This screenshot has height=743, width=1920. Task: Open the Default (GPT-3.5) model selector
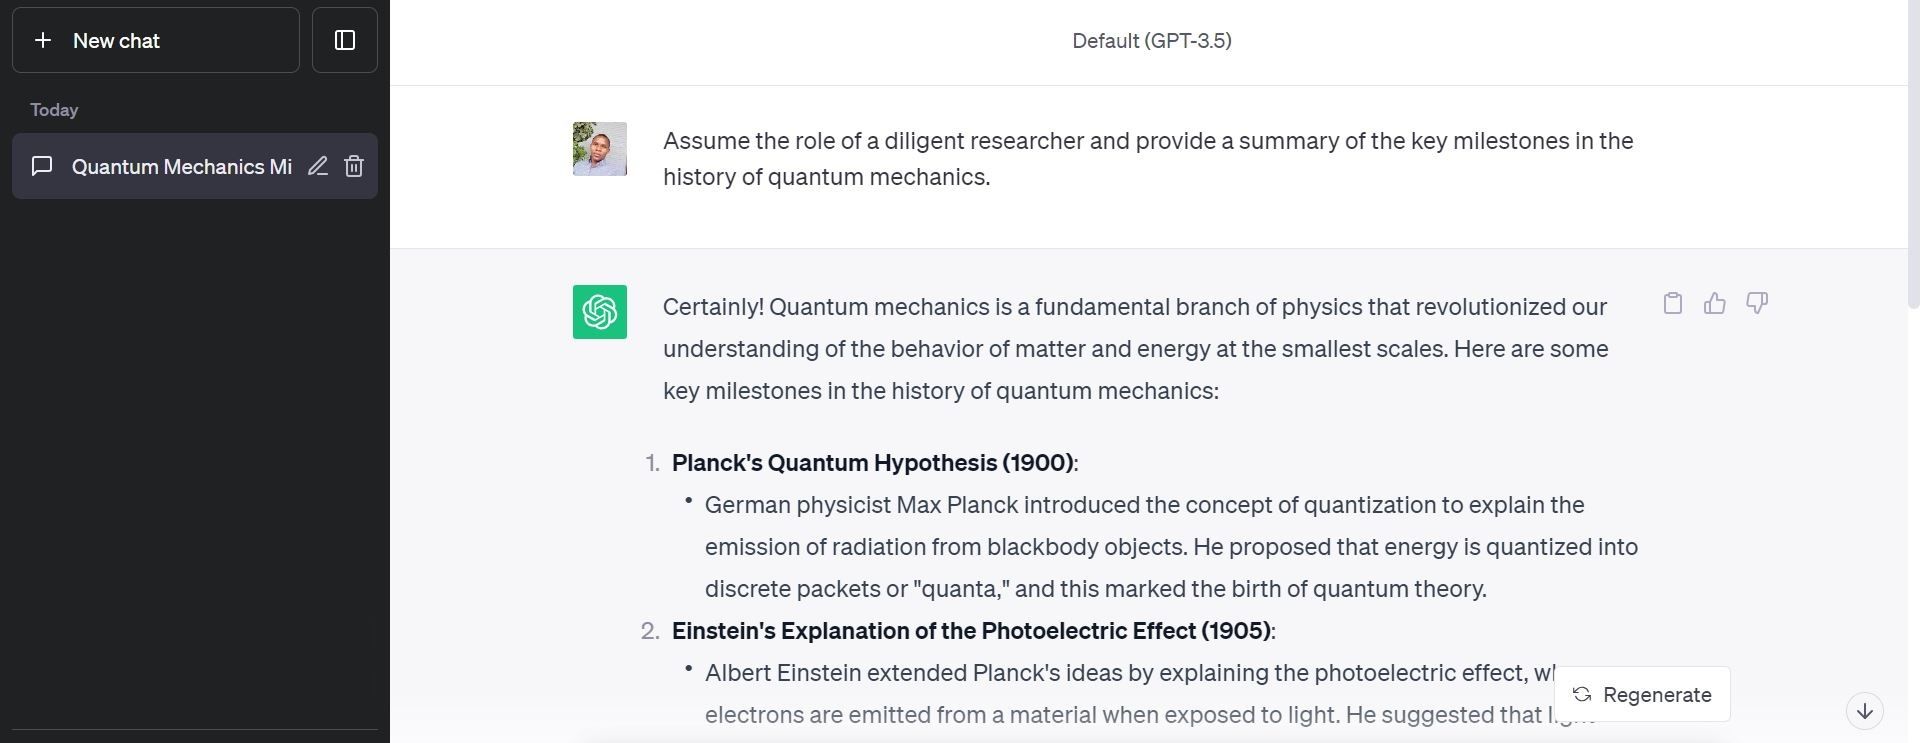1150,41
